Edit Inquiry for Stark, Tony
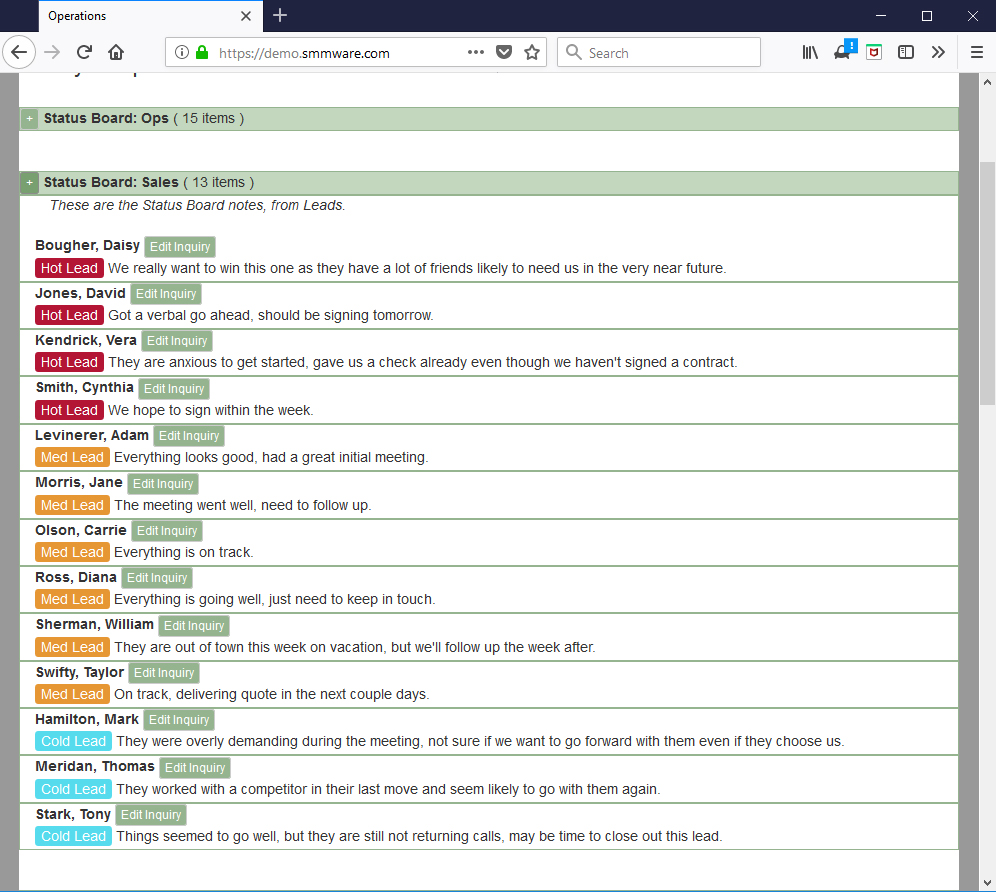The image size is (996, 892). (x=151, y=814)
